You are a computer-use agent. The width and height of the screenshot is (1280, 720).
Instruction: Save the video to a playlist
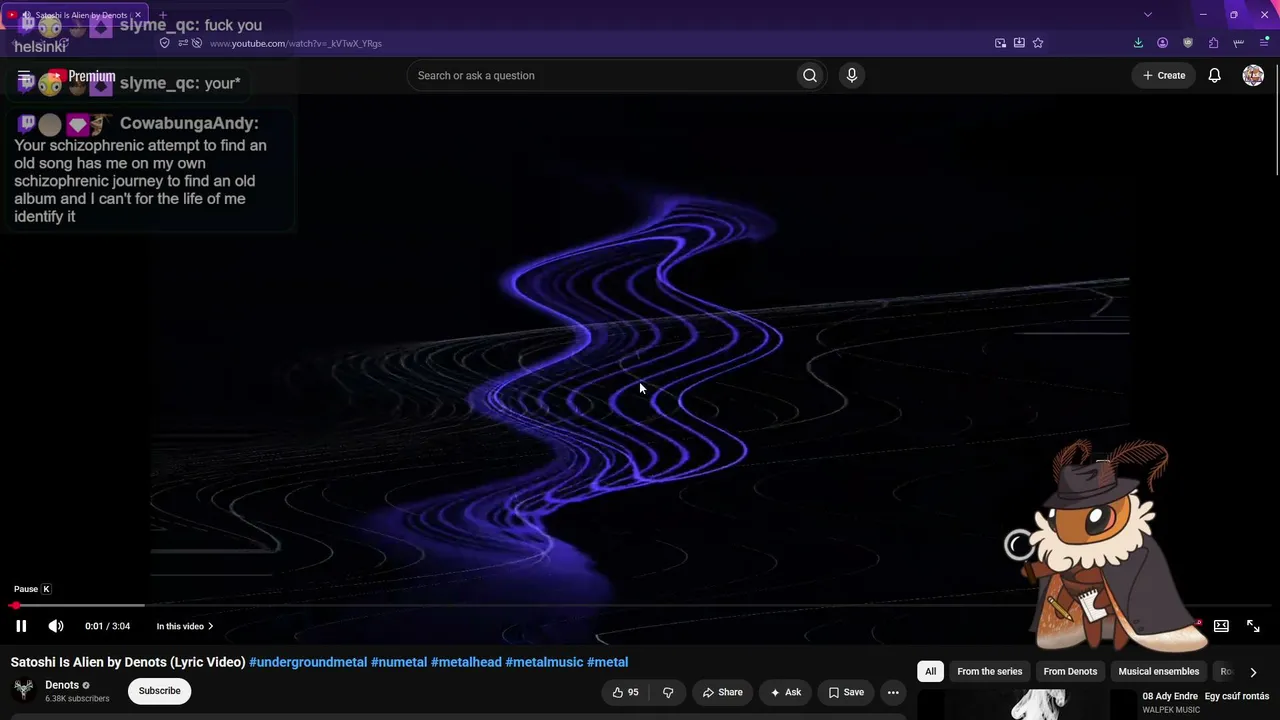tap(846, 692)
